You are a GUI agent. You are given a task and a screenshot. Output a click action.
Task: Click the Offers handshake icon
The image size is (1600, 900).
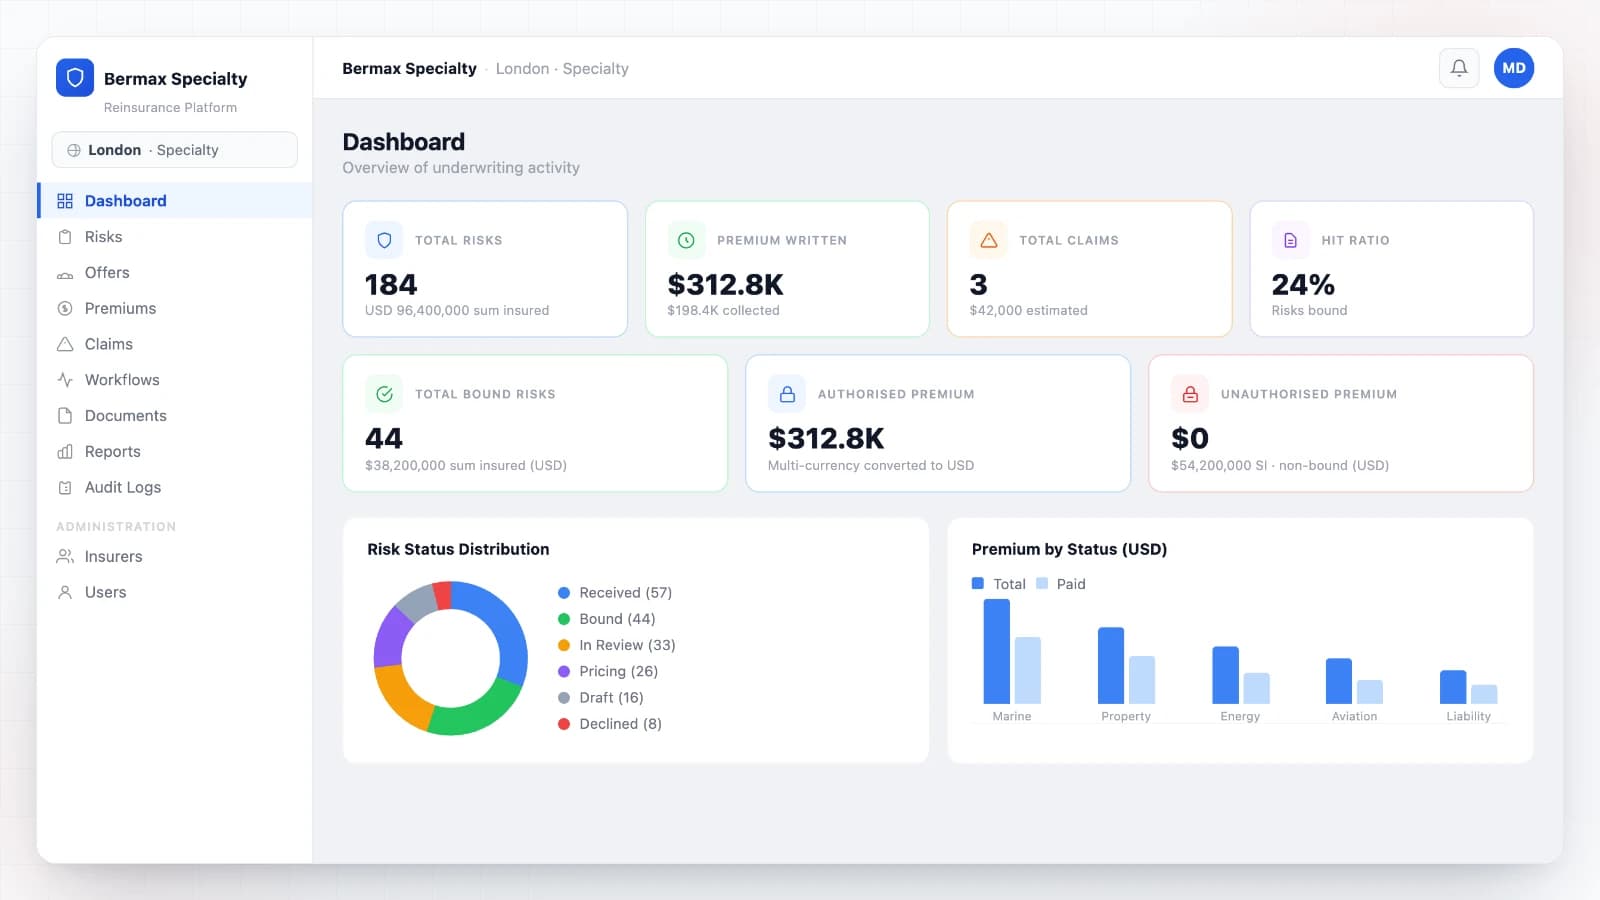(65, 273)
